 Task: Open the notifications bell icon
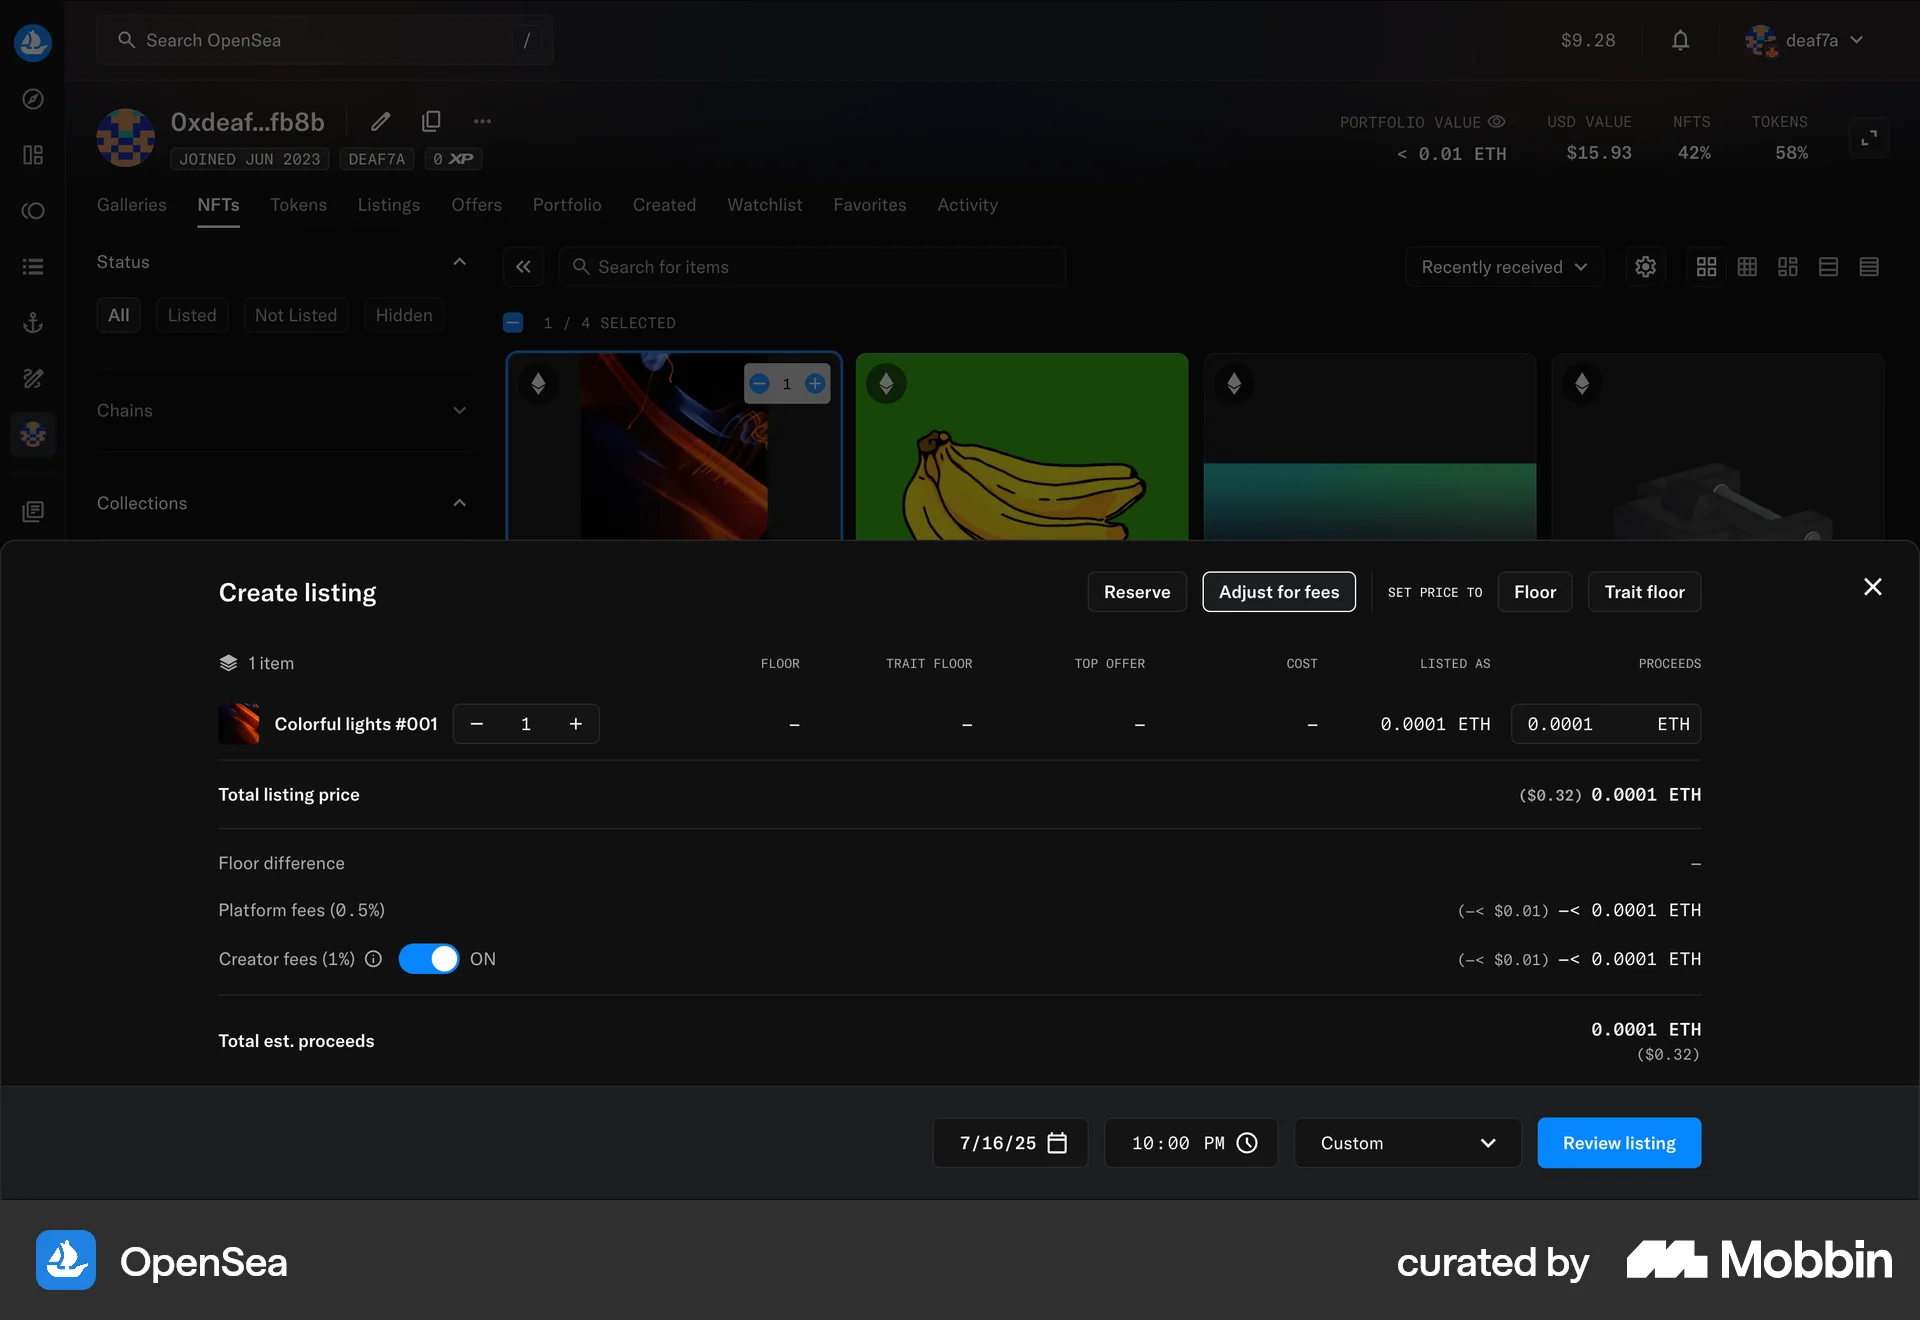click(x=1680, y=40)
